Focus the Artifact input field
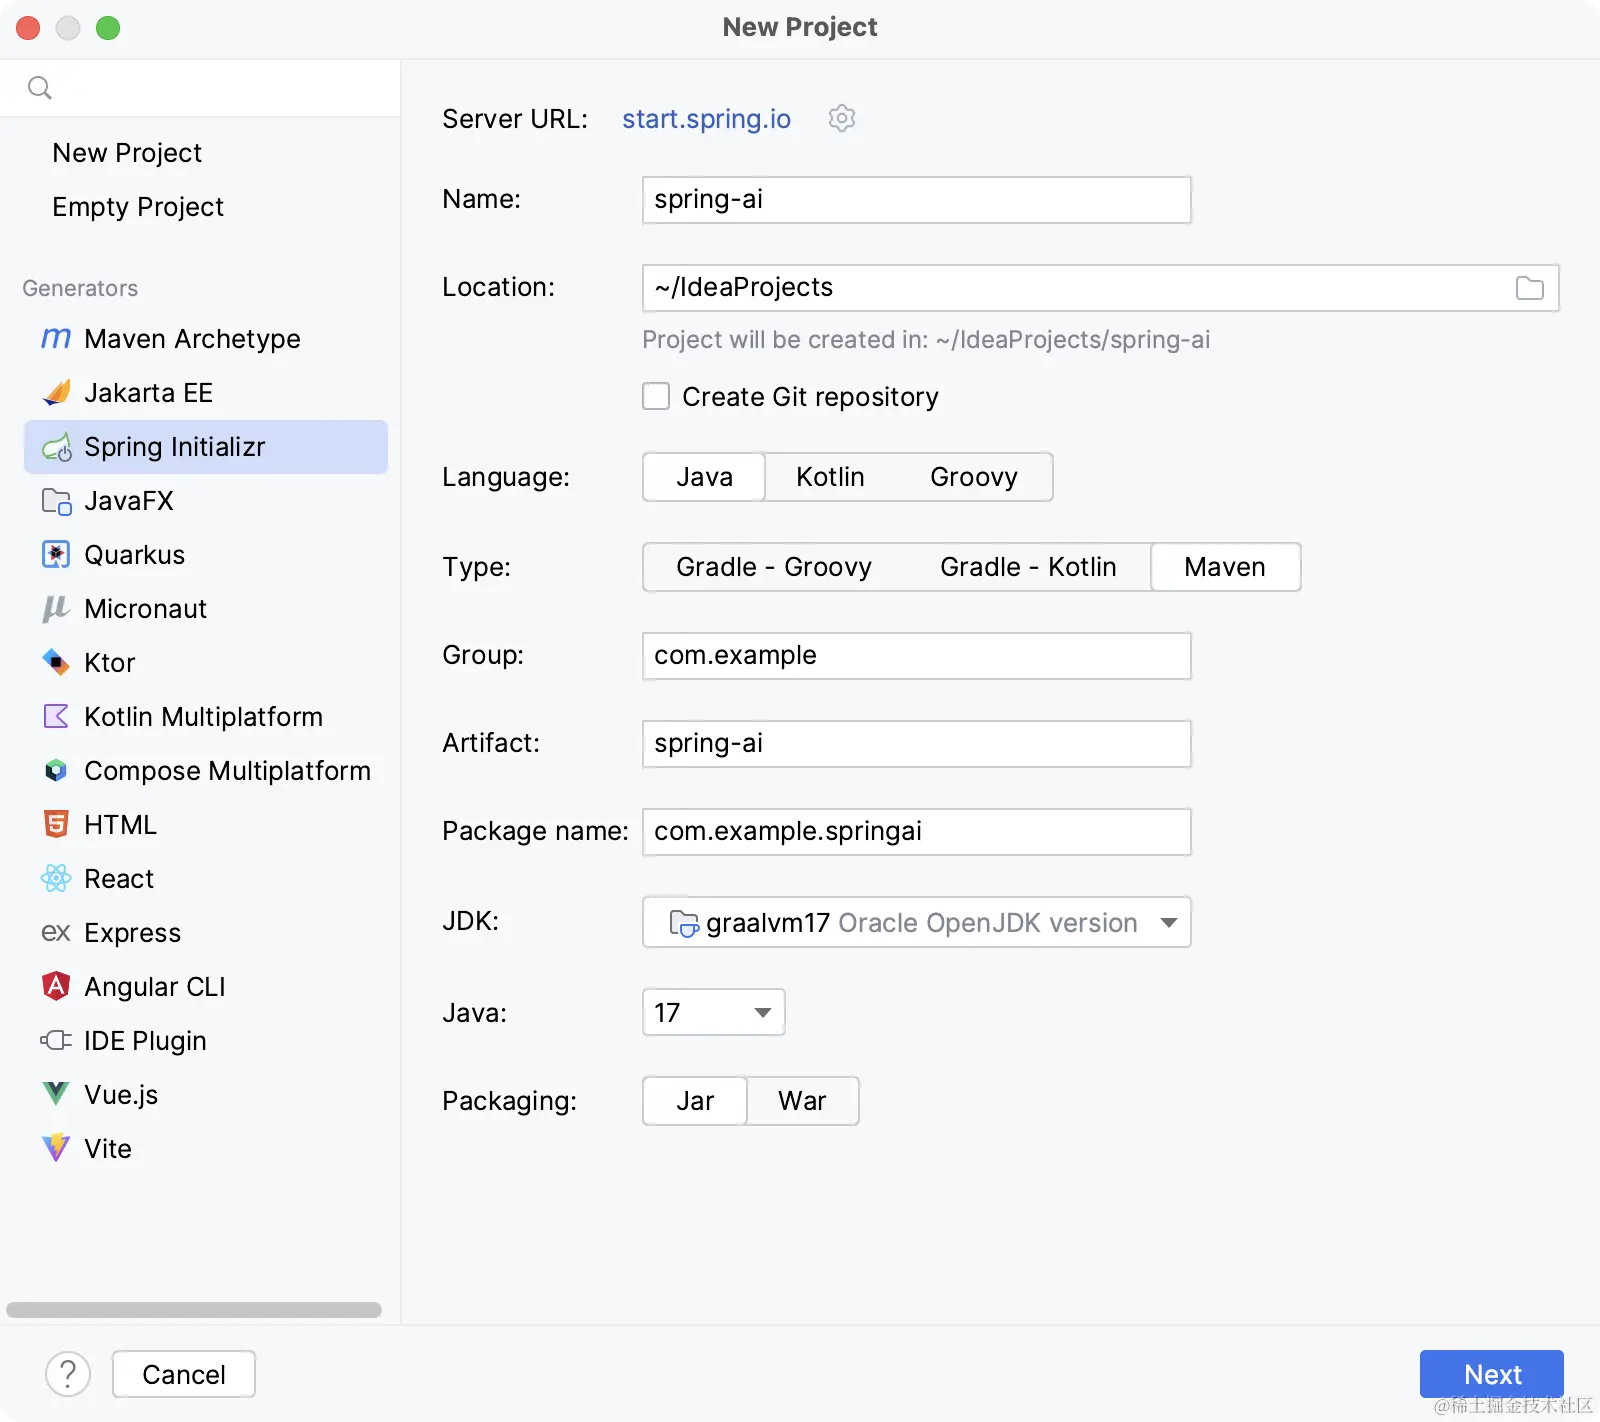The height and width of the screenshot is (1422, 1600). coord(916,744)
